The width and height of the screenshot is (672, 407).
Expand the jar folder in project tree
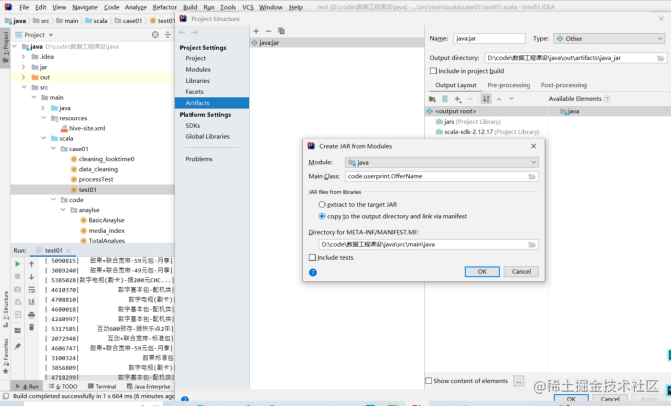pos(24,67)
